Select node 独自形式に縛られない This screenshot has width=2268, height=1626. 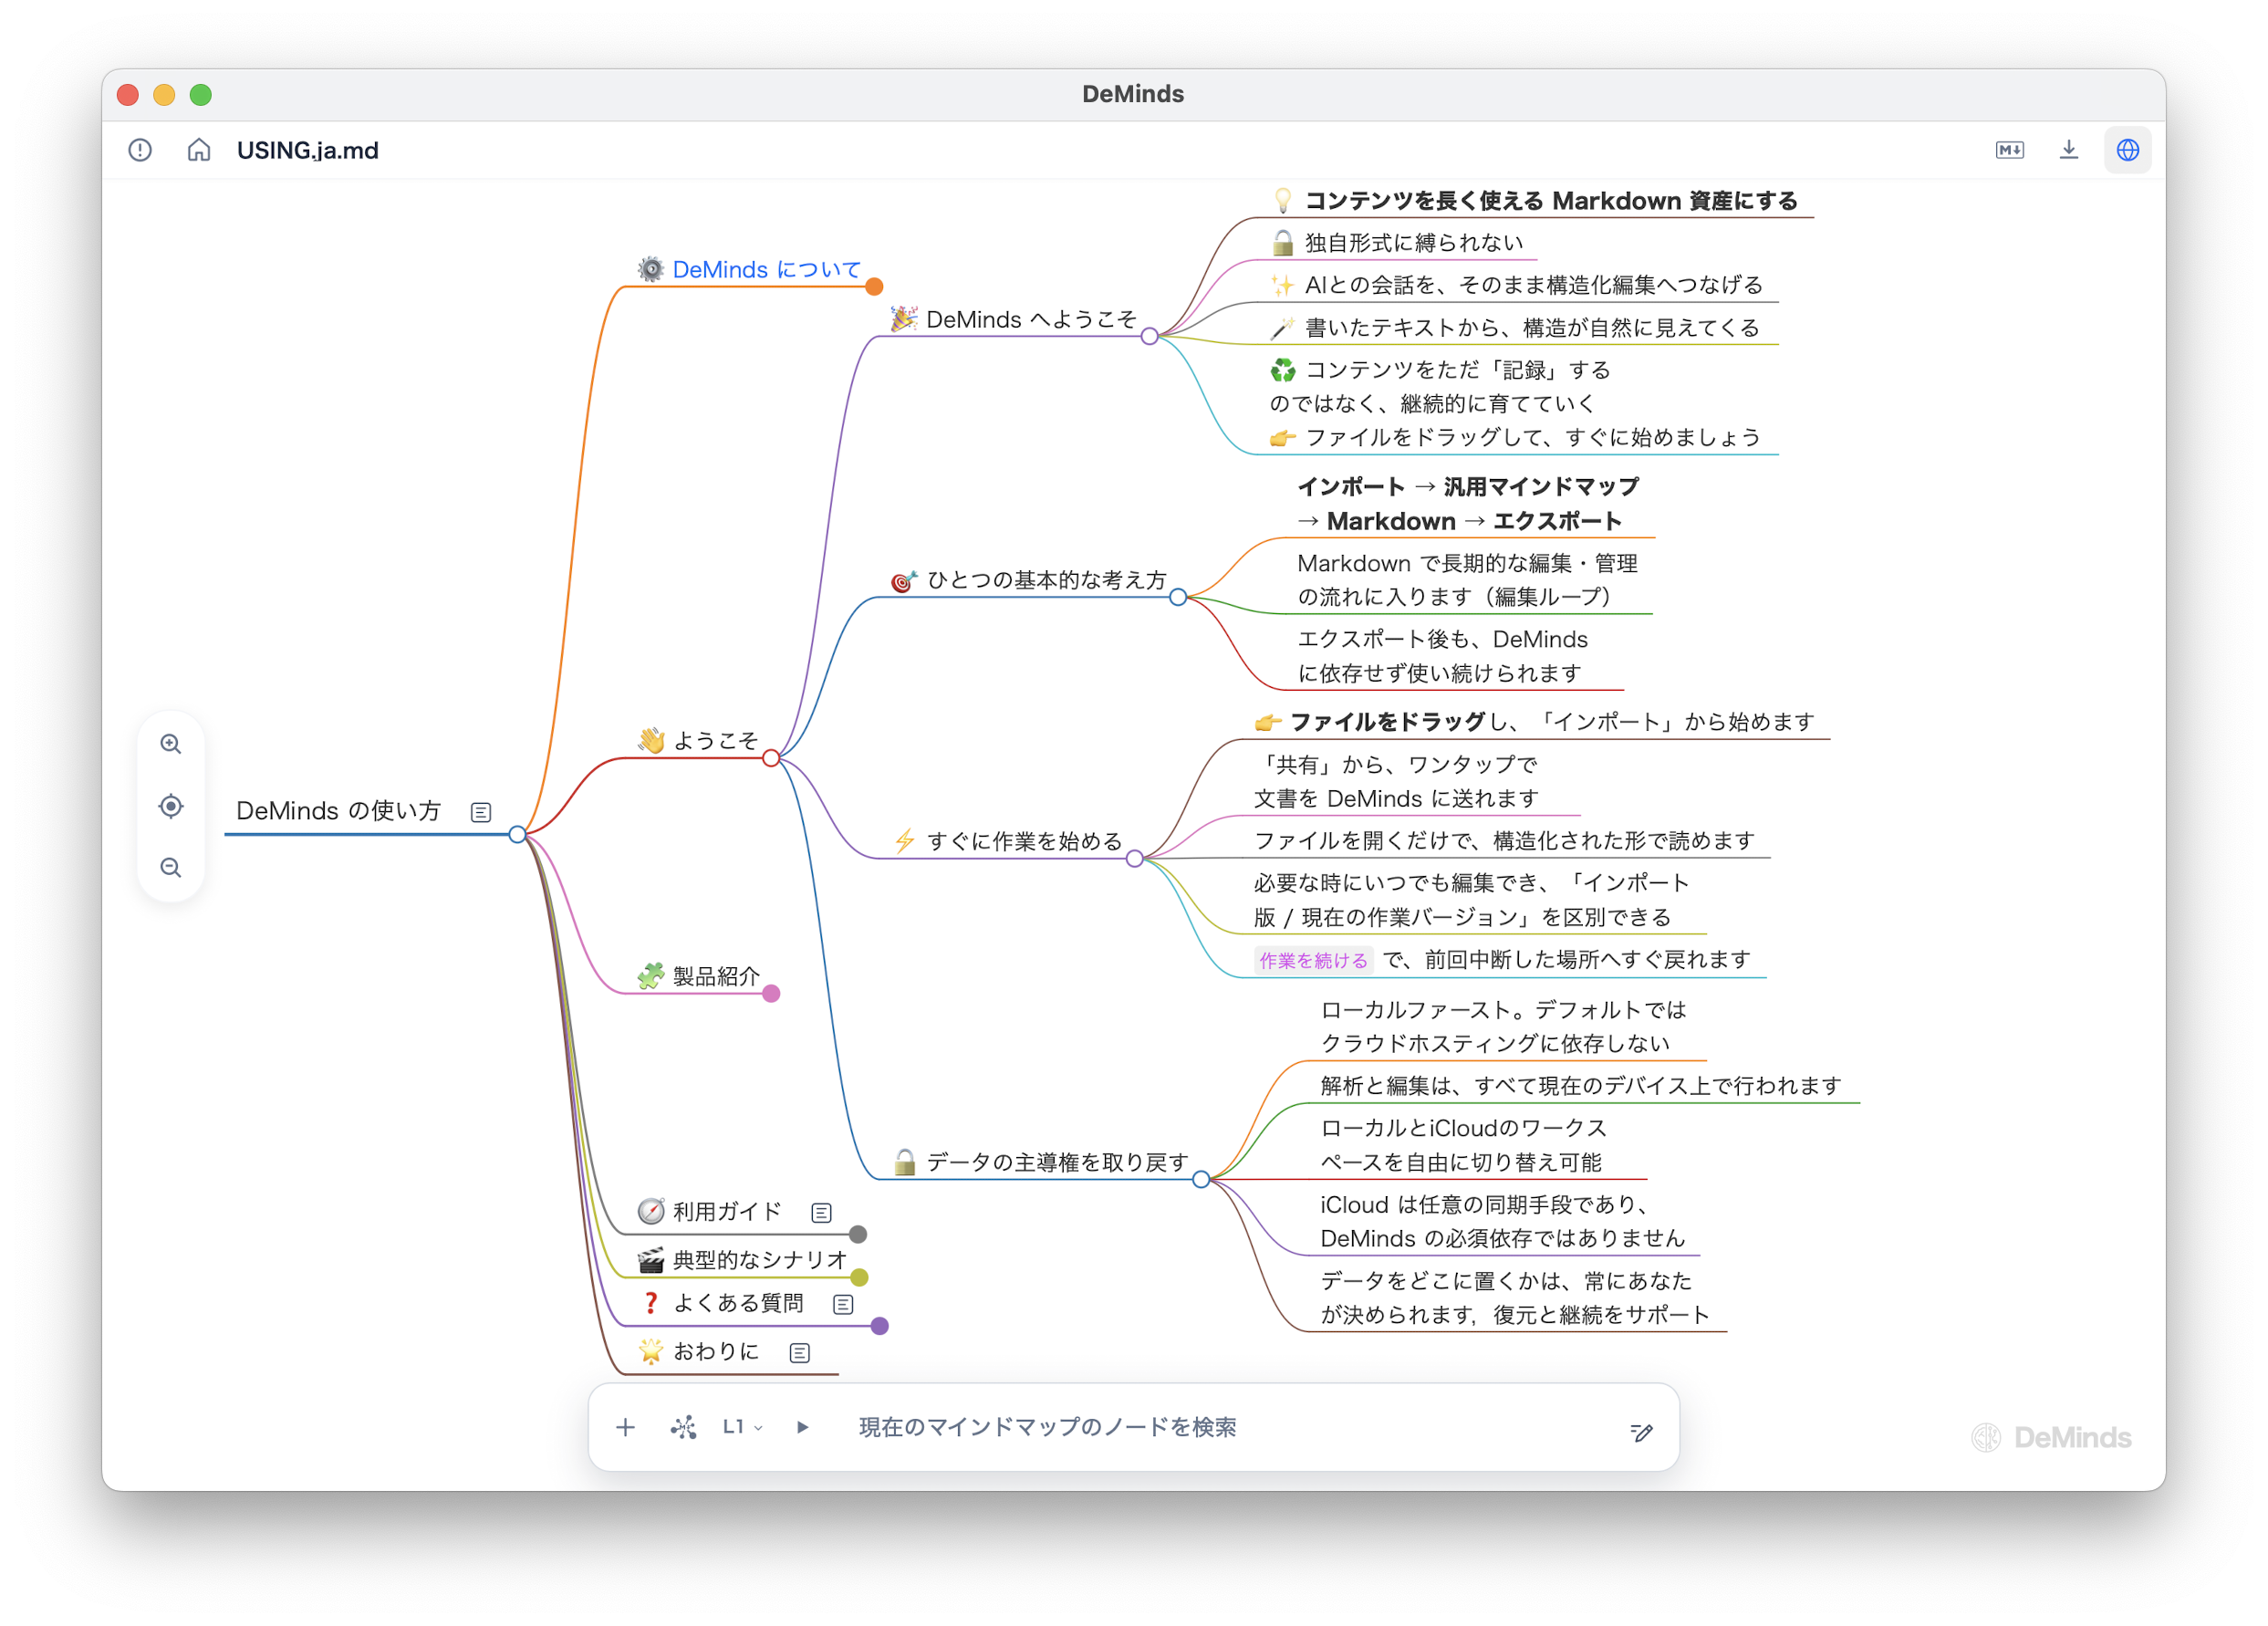pyautogui.click(x=1397, y=243)
